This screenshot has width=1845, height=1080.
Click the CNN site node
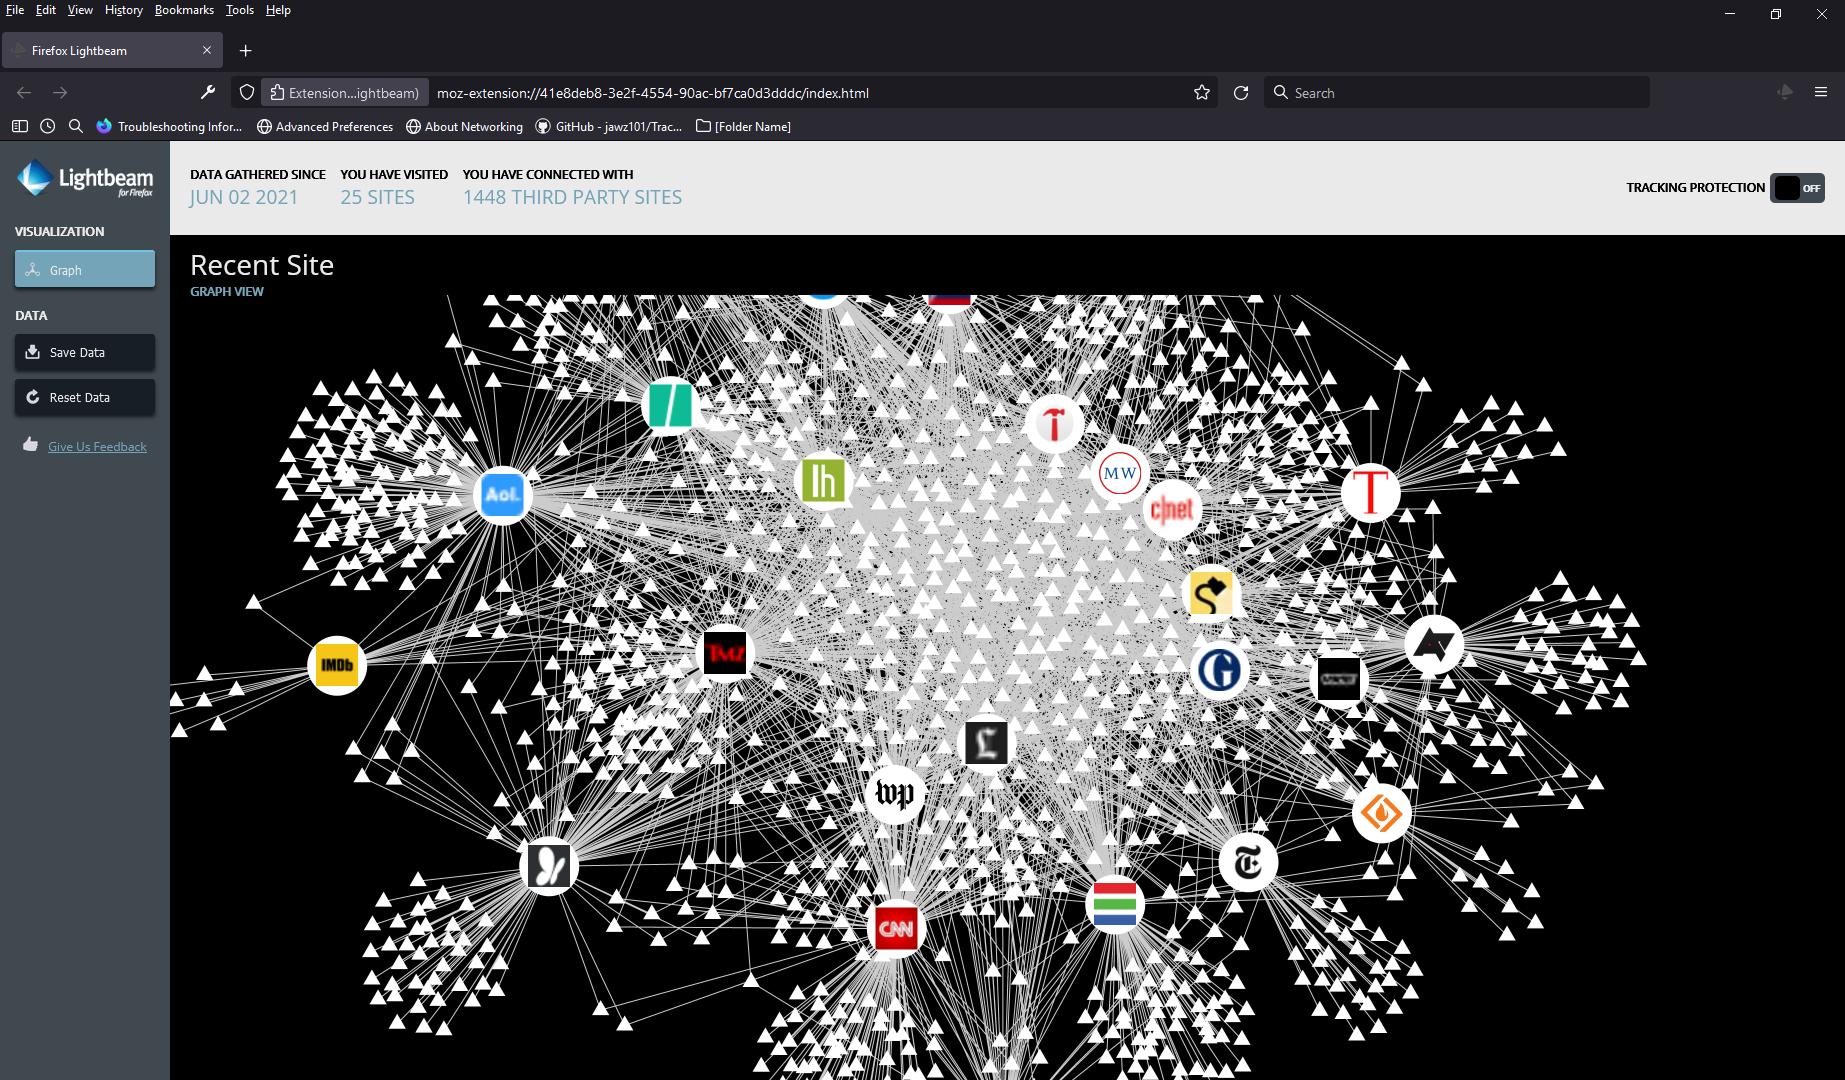pyautogui.click(x=895, y=929)
